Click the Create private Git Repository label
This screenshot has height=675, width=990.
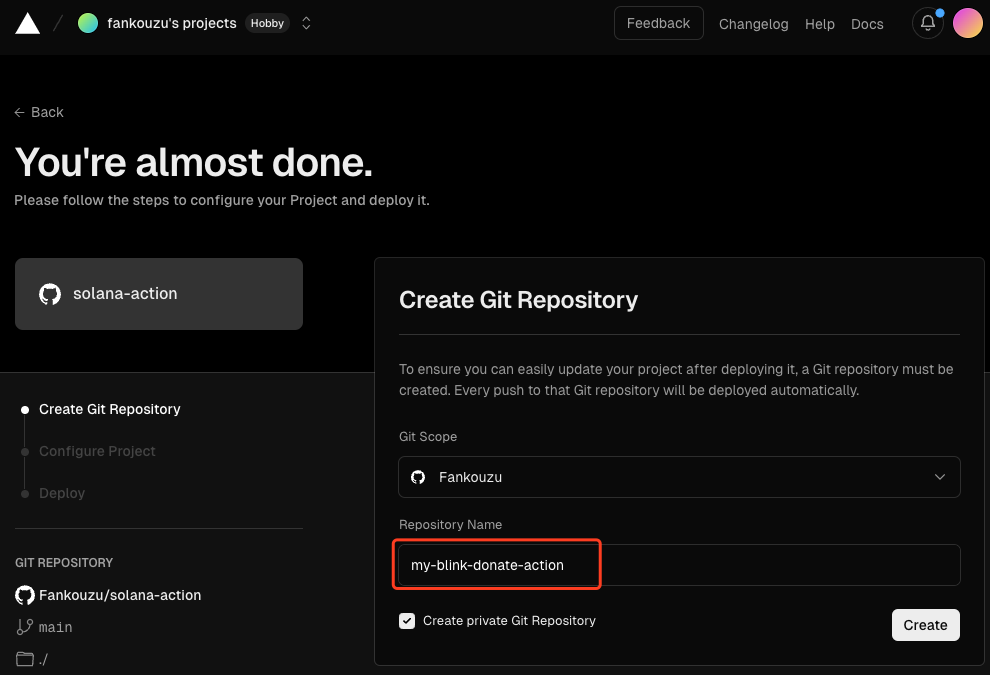tap(510, 621)
